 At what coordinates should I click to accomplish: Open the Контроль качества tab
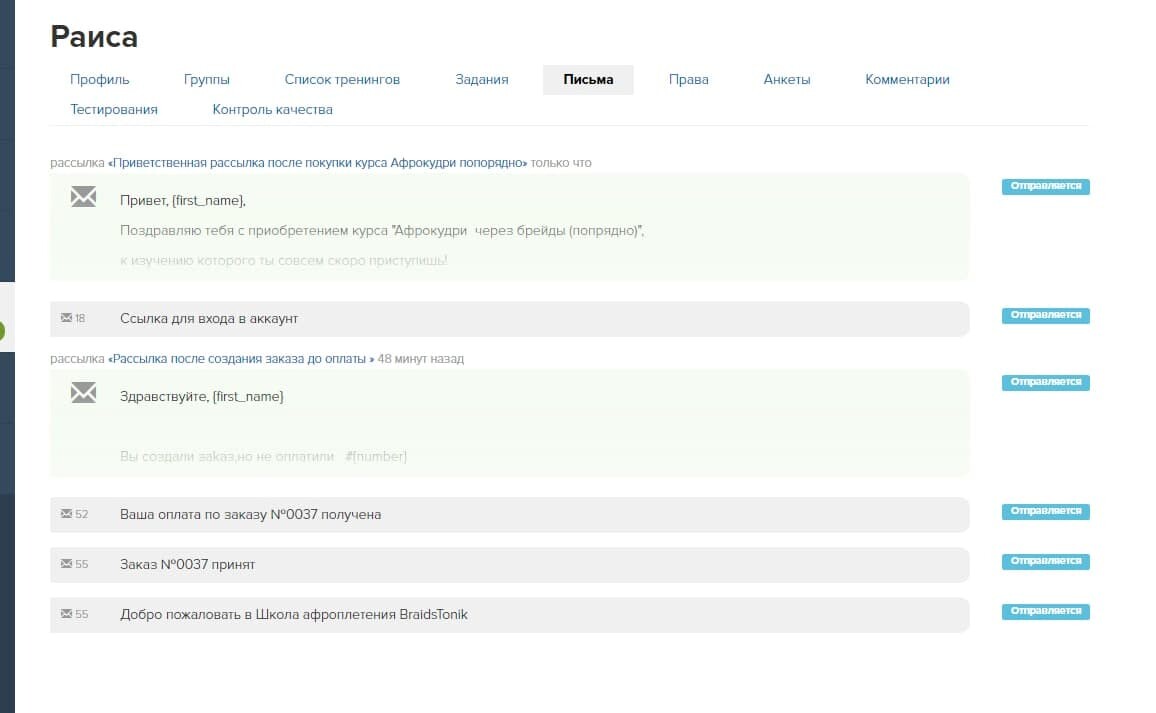point(272,110)
